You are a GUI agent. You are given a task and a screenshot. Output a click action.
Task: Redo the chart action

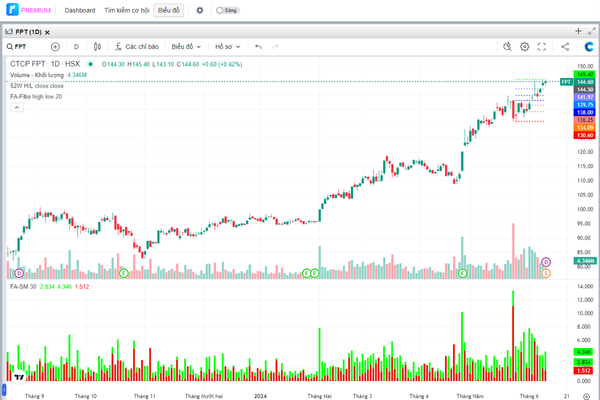[x=275, y=47]
